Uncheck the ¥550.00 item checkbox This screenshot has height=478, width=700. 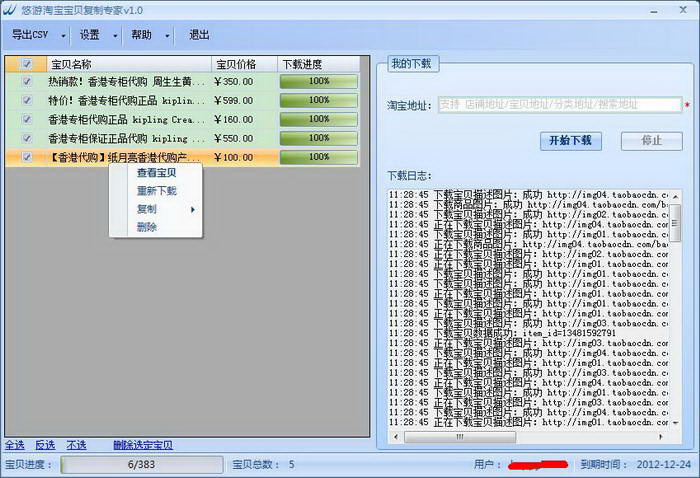(27, 138)
